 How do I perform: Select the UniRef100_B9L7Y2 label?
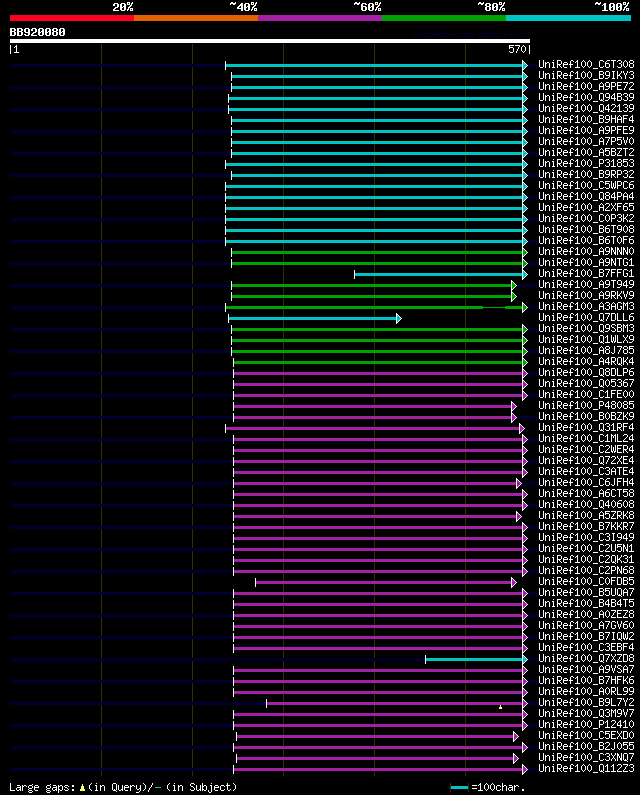coord(586,703)
